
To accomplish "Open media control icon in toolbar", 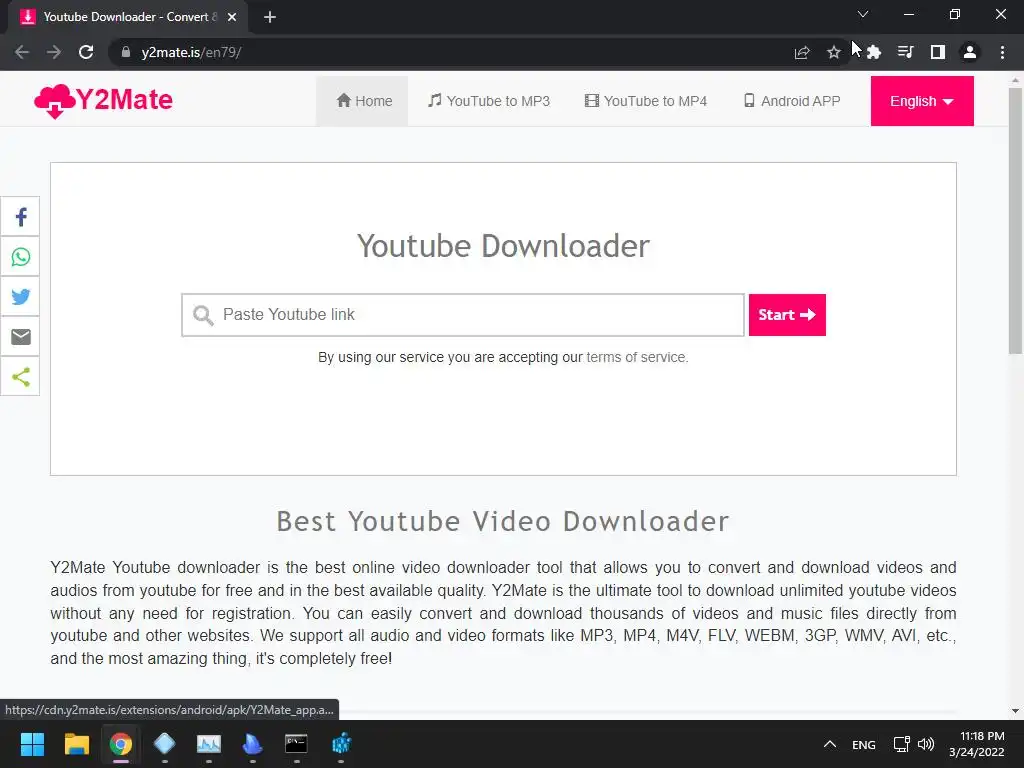I will (905, 52).
